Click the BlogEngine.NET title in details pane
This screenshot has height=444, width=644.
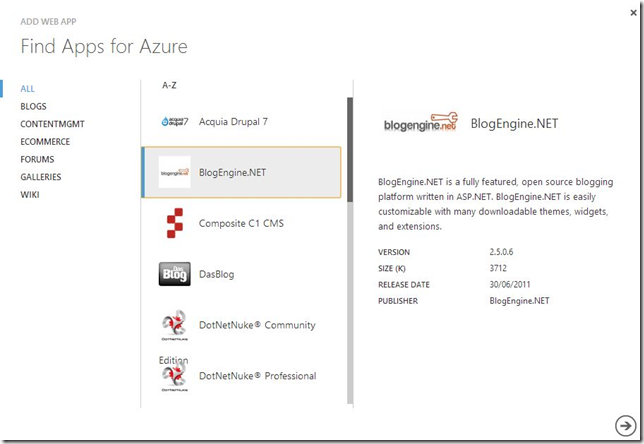coord(514,123)
